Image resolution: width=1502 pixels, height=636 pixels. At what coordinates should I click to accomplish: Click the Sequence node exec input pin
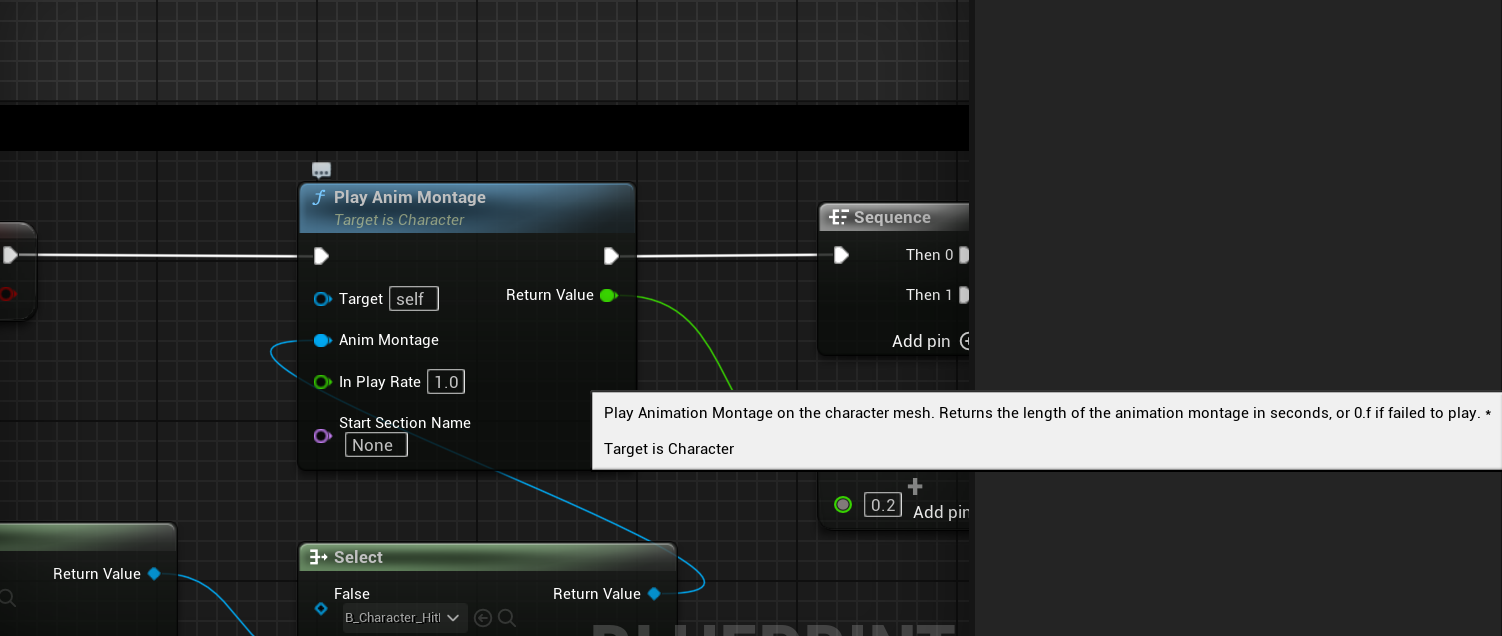(841, 255)
